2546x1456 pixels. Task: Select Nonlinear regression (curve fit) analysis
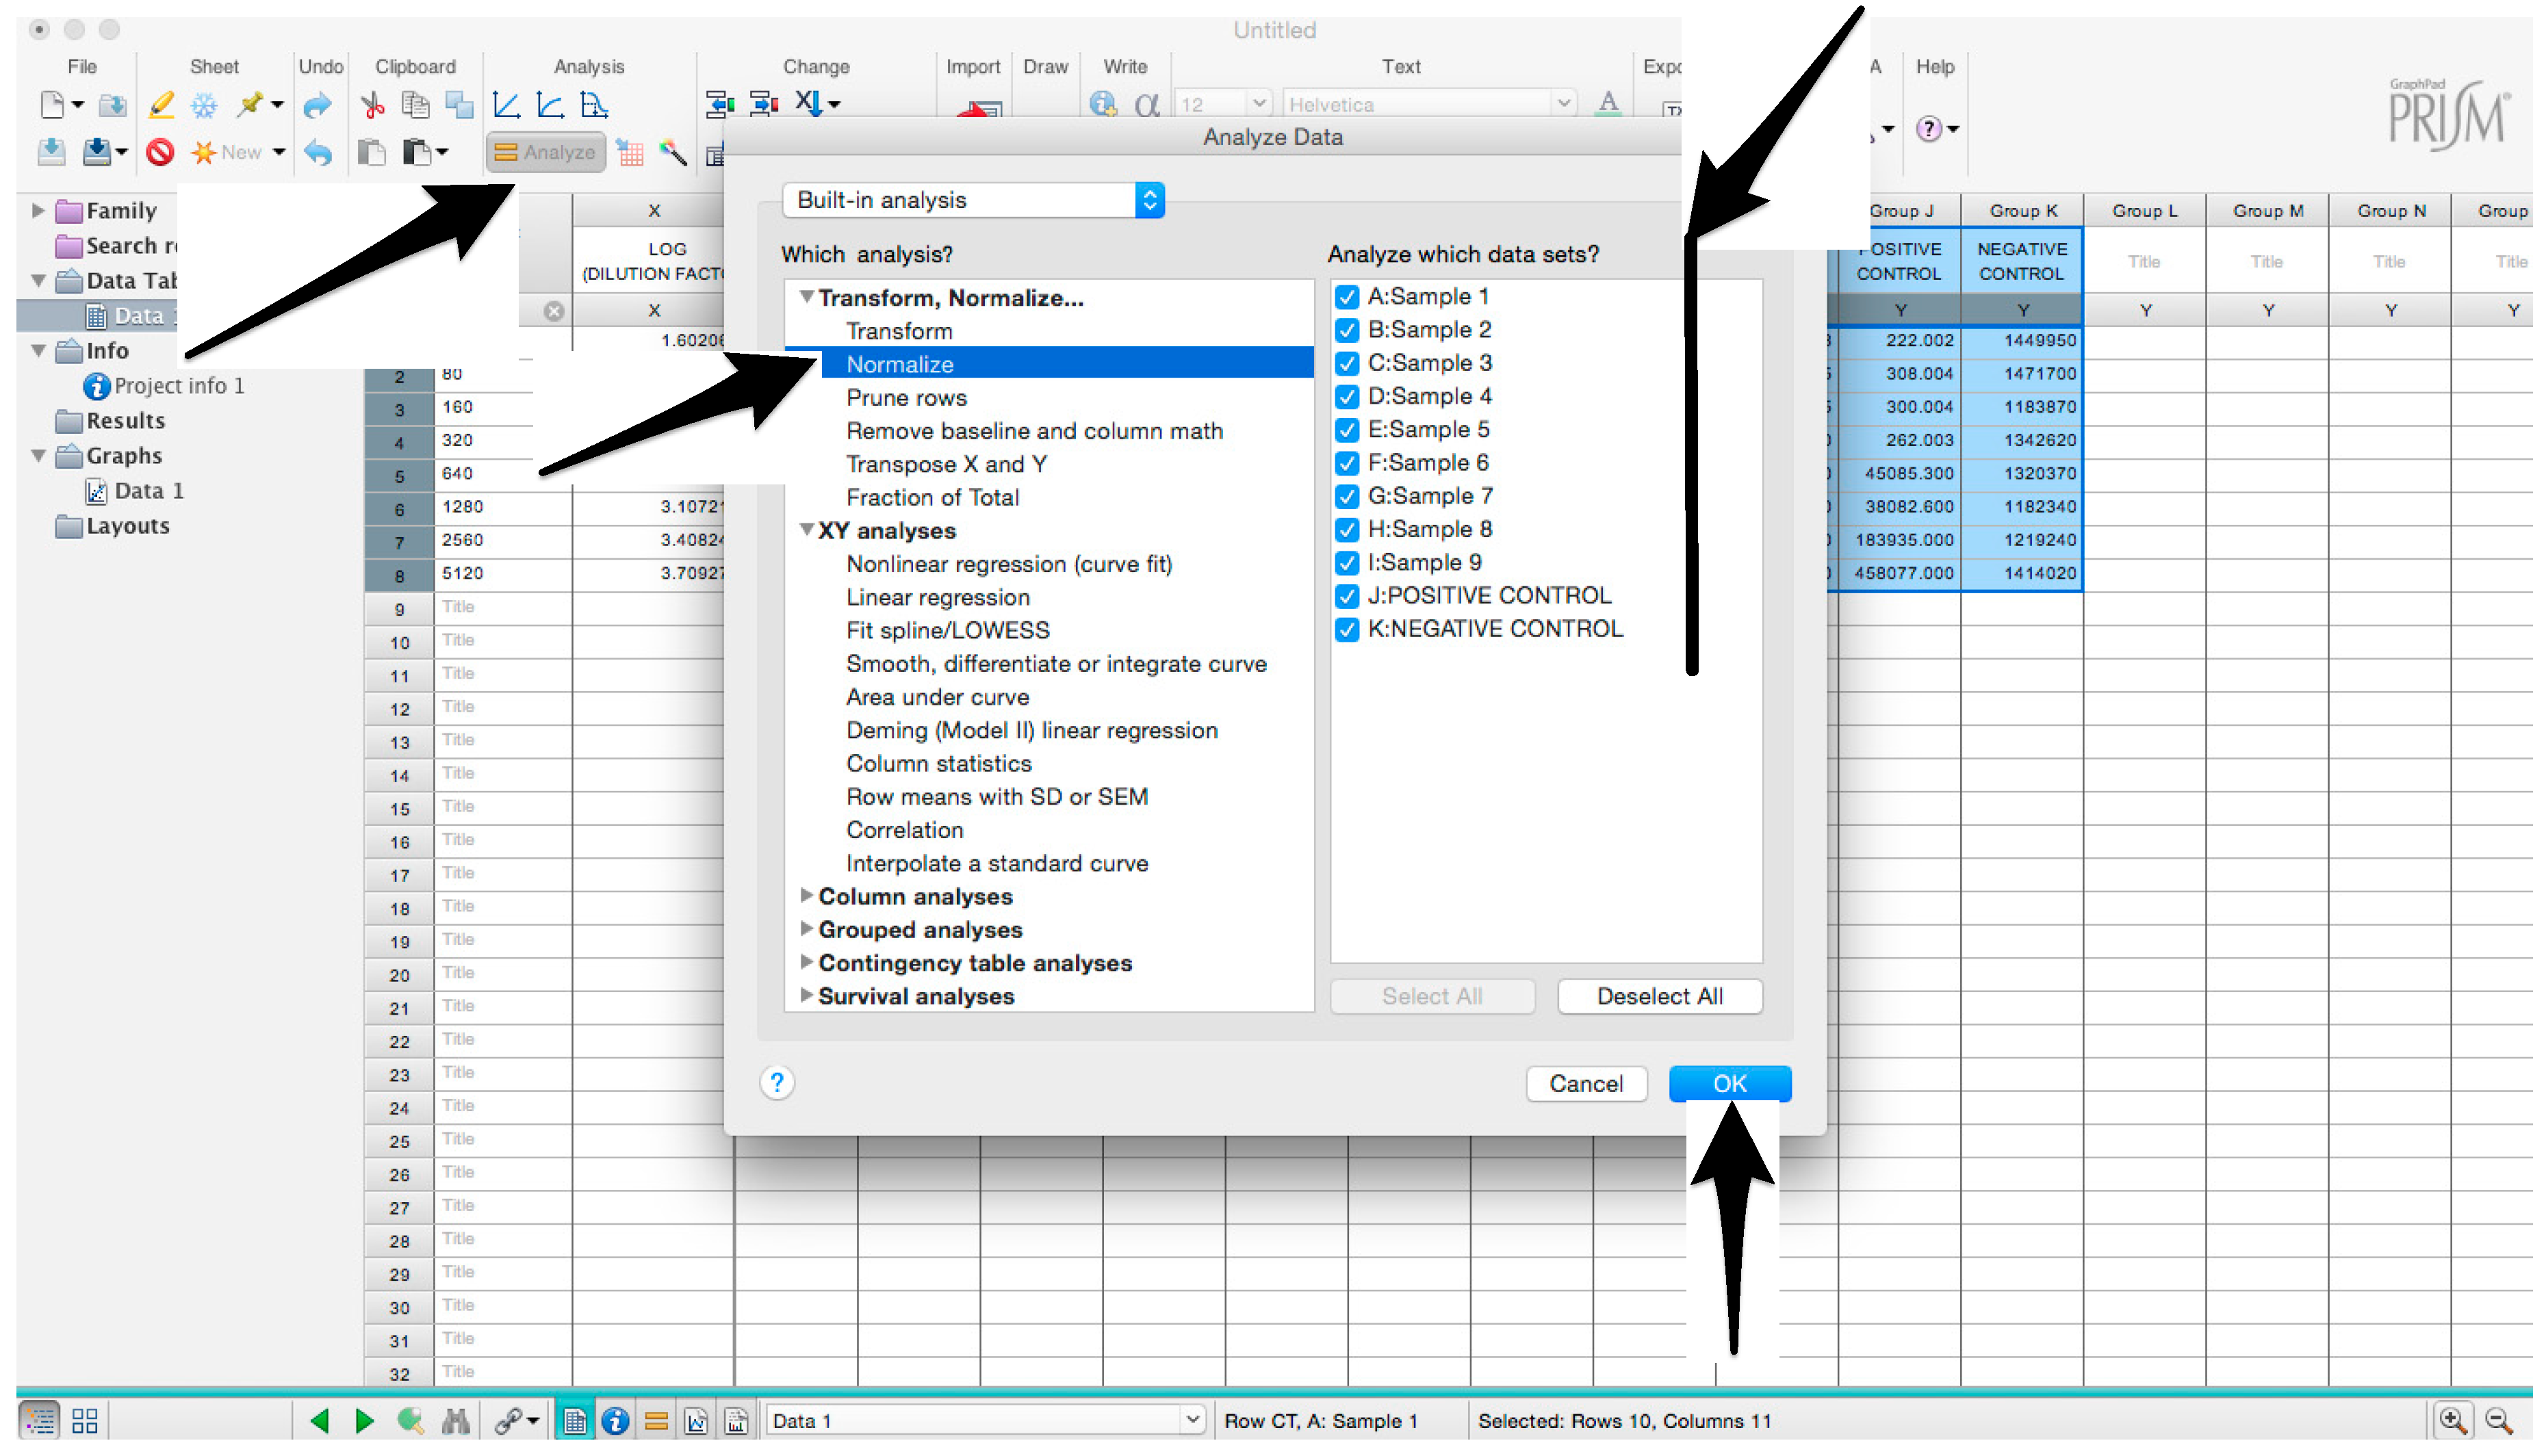click(x=1008, y=564)
